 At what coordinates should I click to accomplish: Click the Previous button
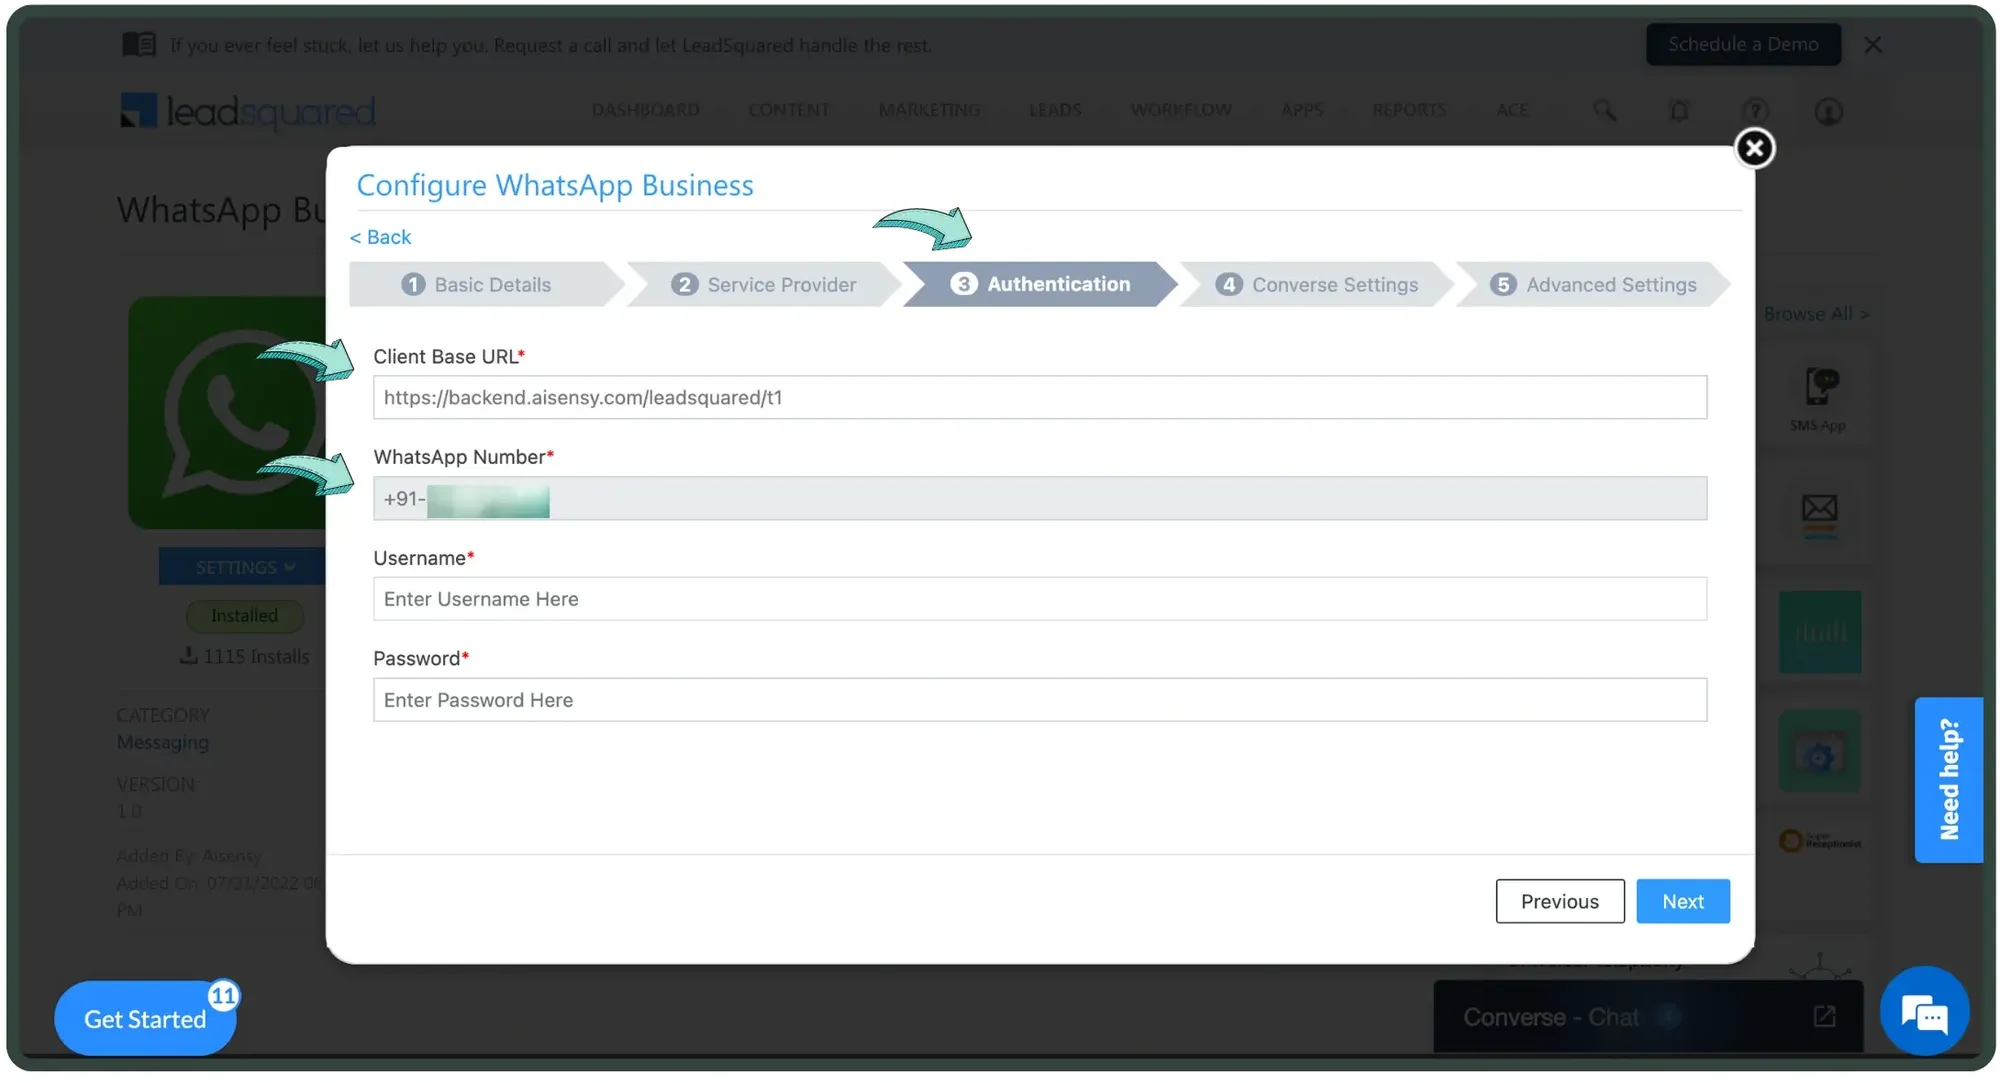1560,901
